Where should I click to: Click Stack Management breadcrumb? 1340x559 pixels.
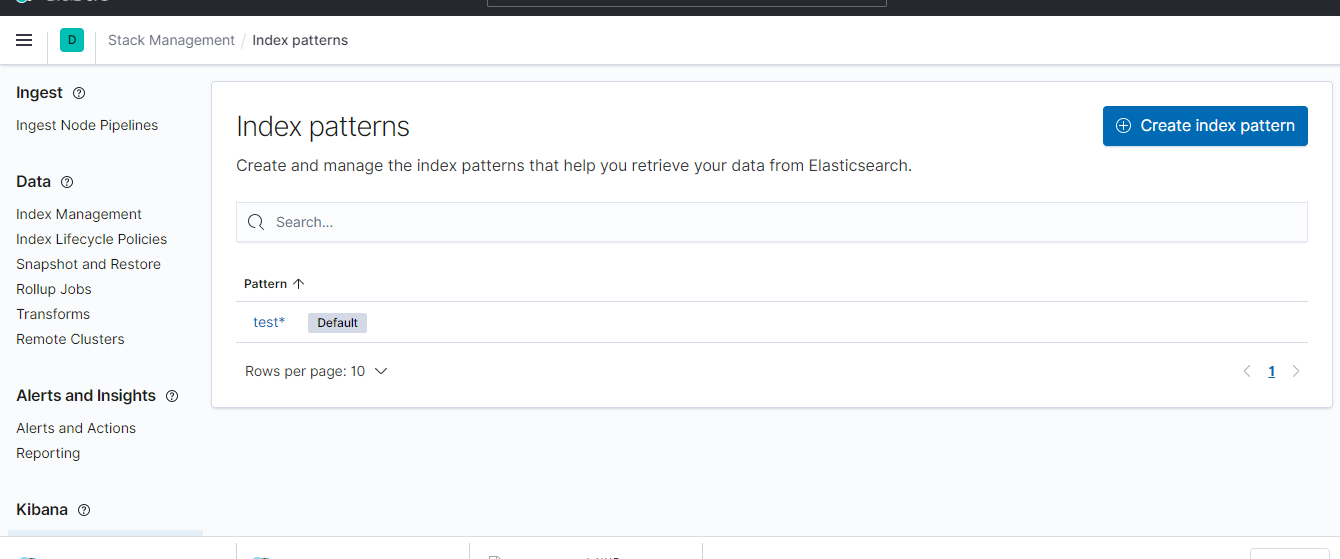coord(171,40)
